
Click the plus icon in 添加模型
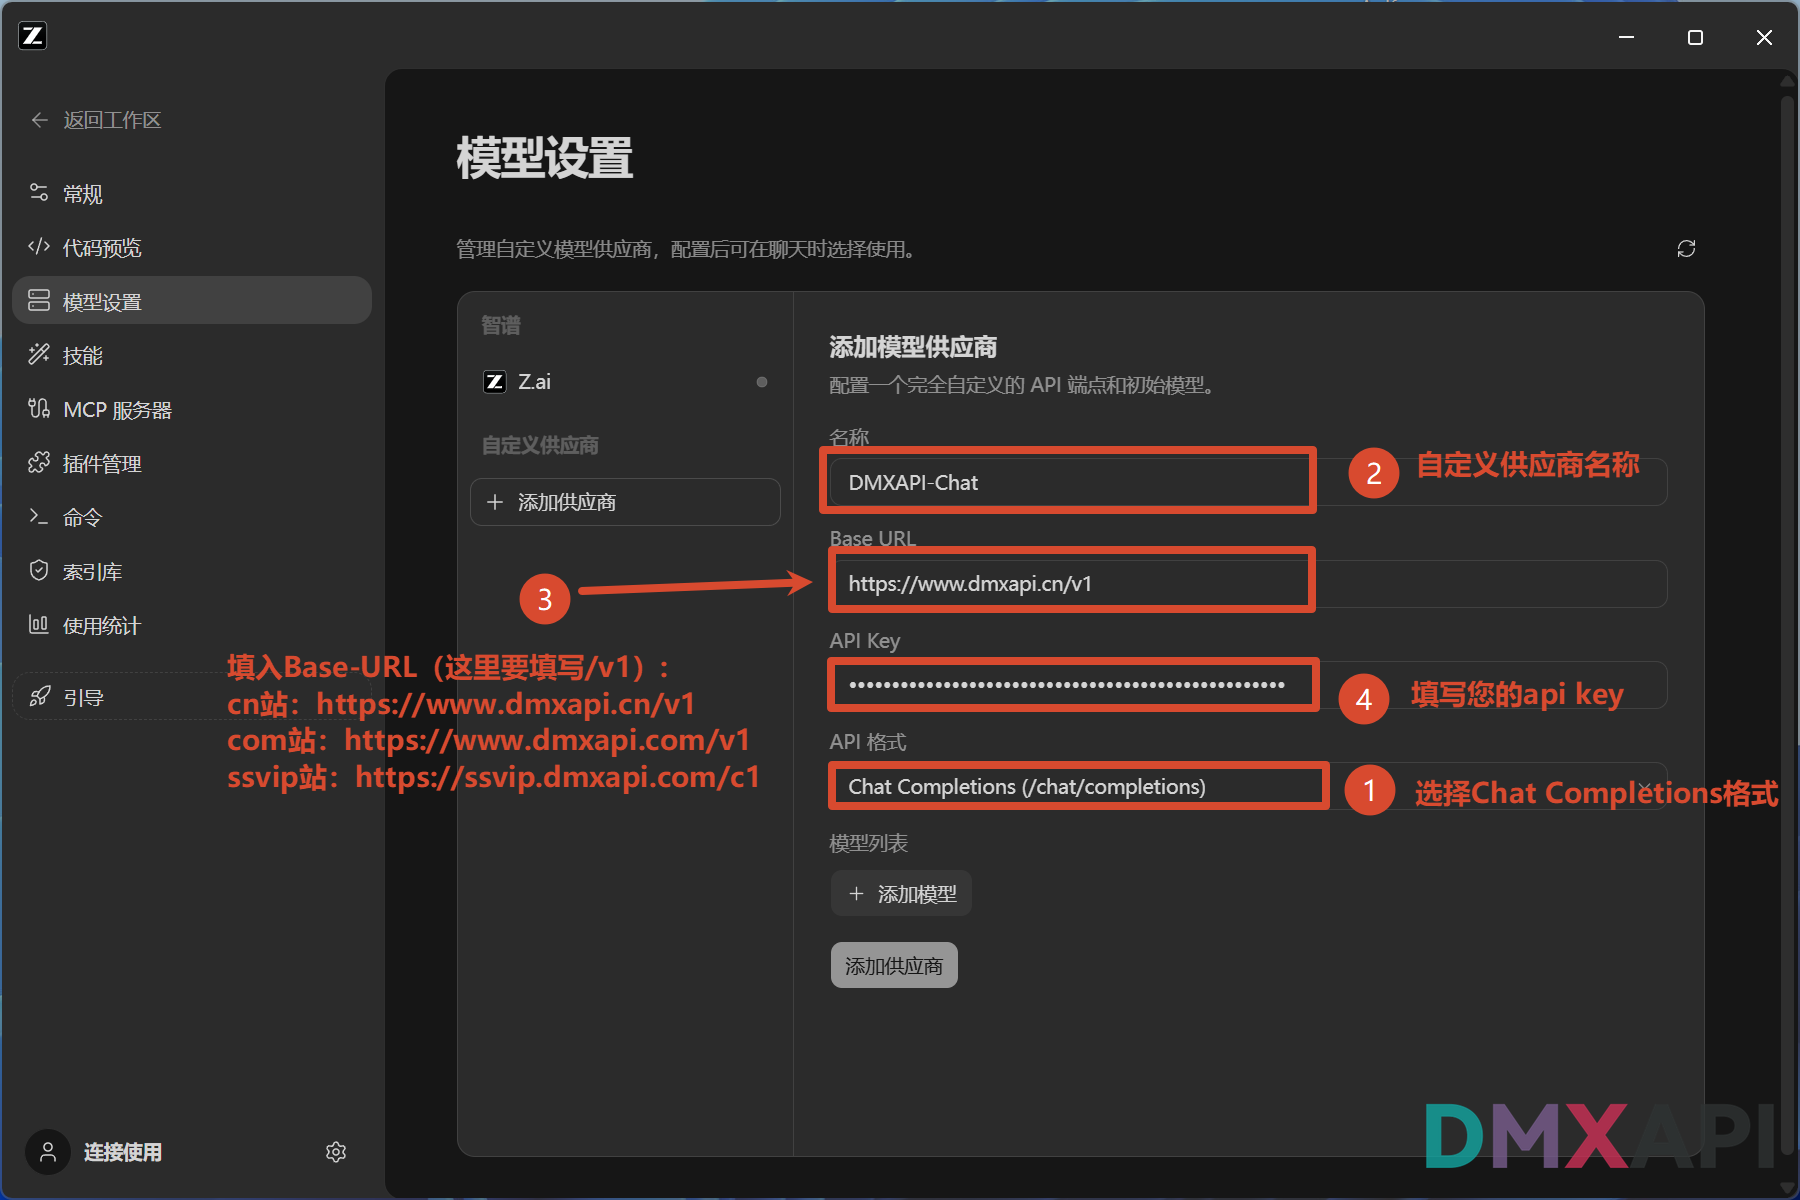[856, 894]
